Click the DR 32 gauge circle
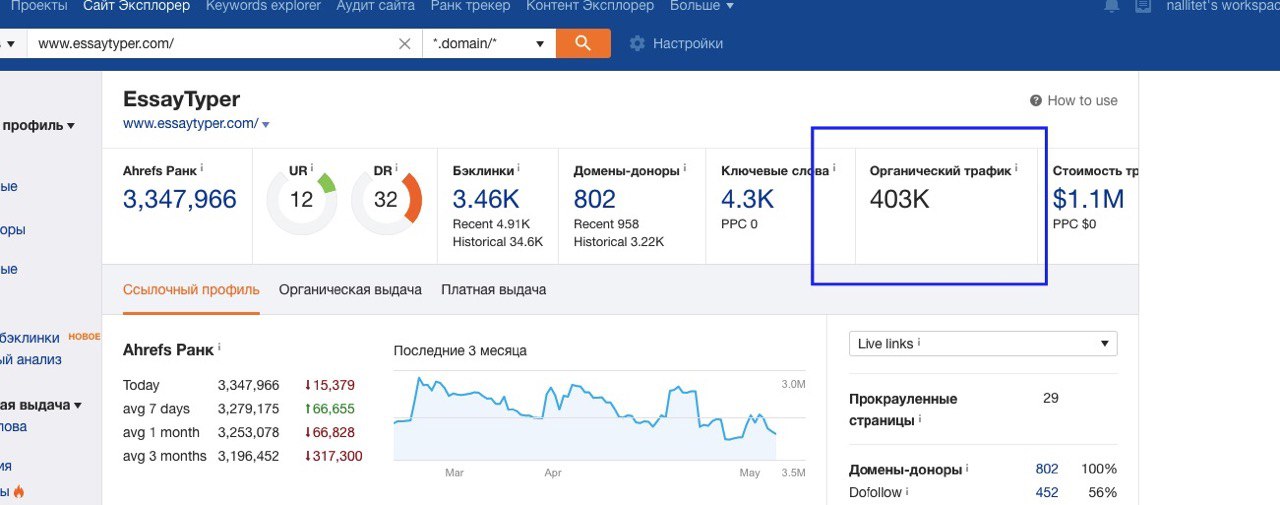 pyautogui.click(x=386, y=200)
